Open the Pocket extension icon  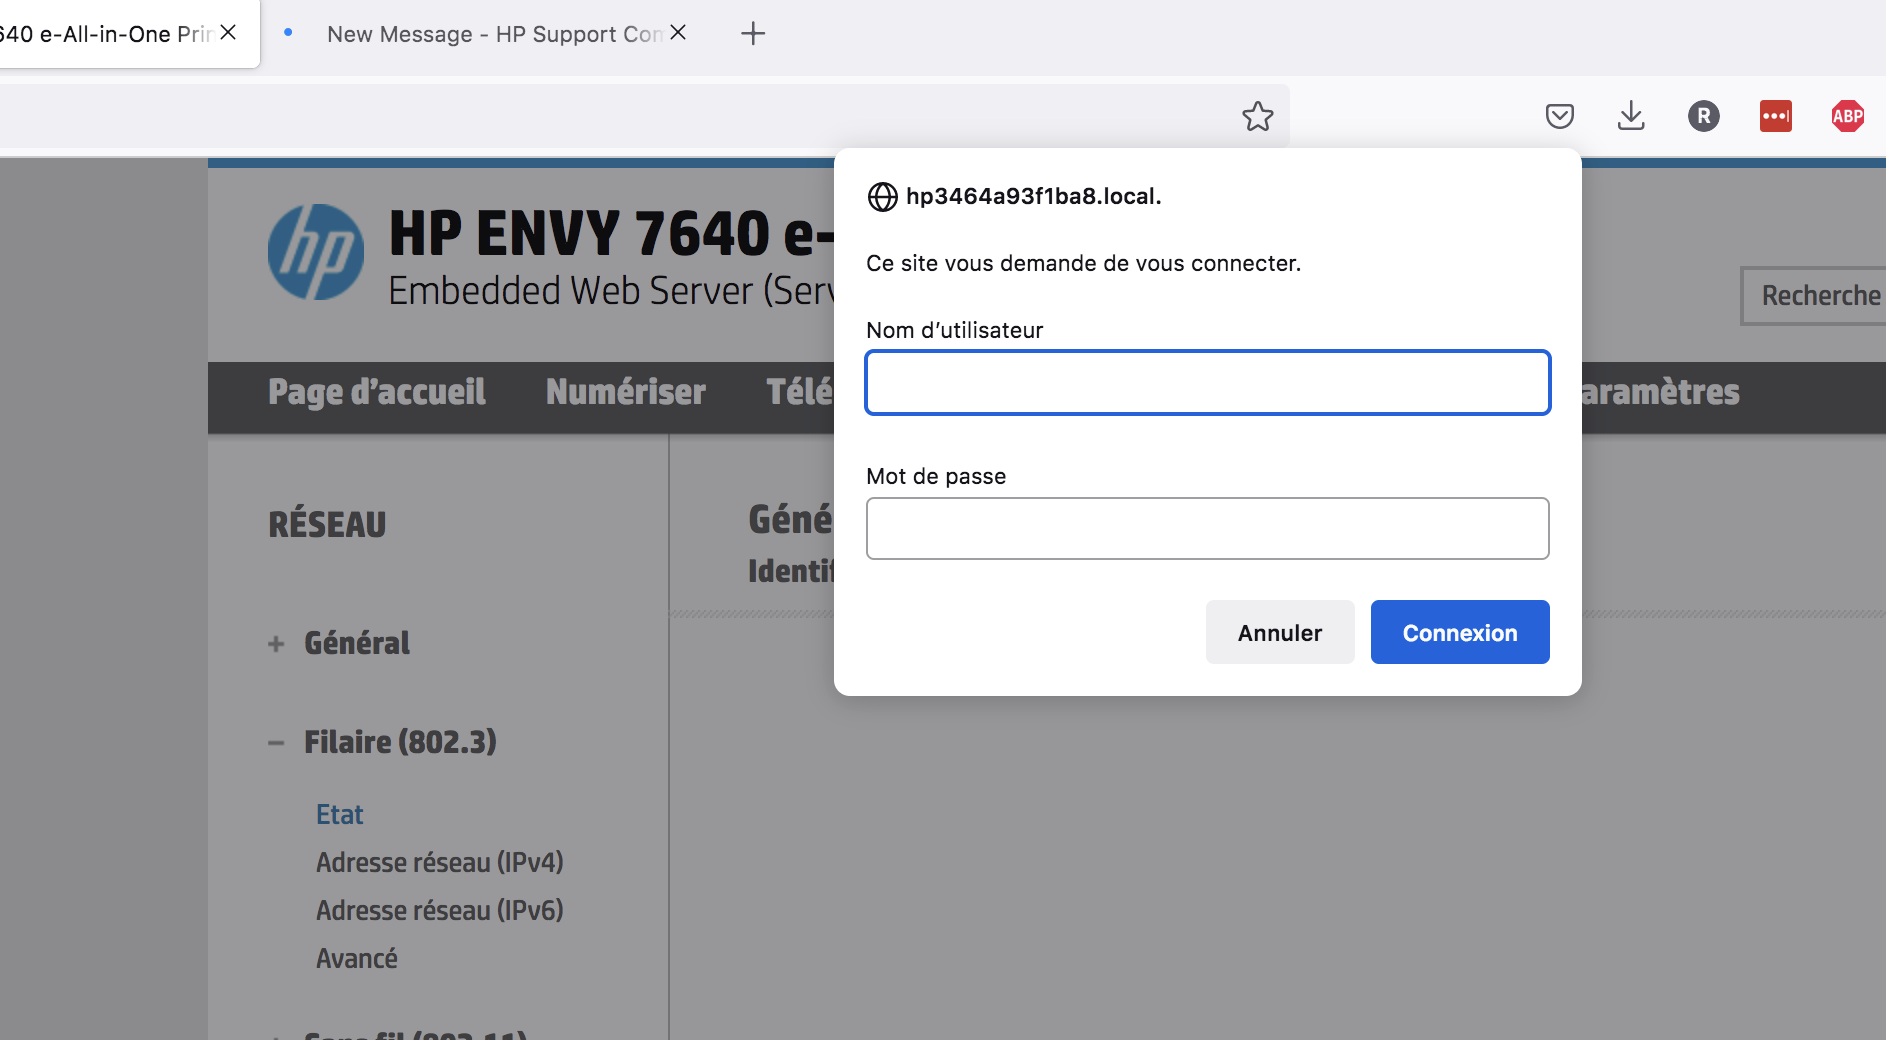click(x=1560, y=116)
